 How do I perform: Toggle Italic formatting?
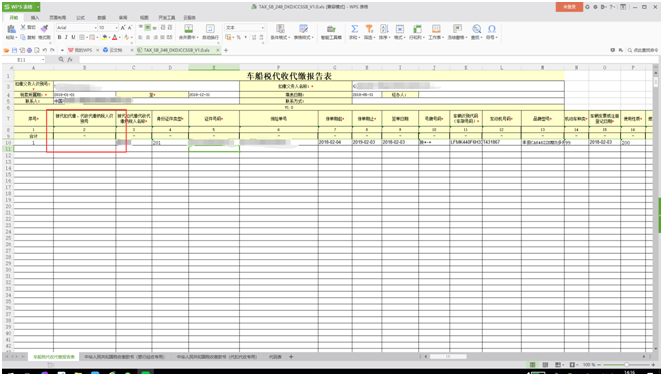tap(66, 37)
